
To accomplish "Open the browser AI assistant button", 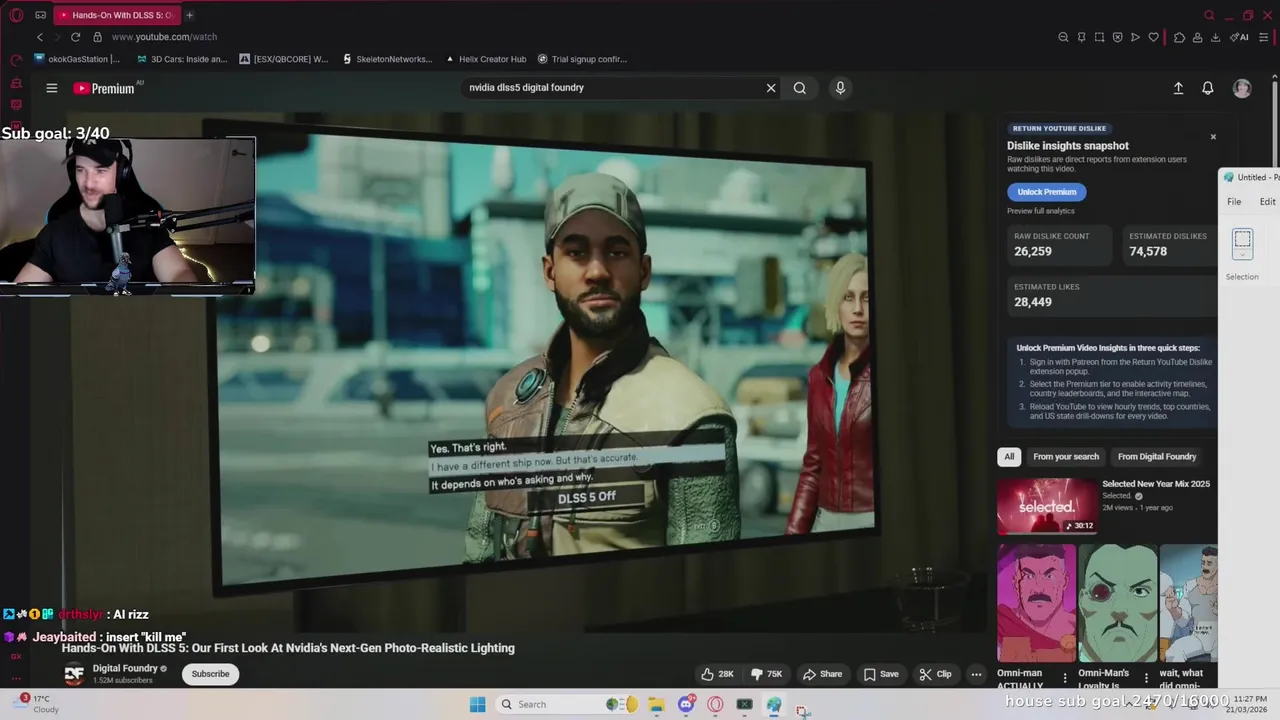I will (x=1240, y=37).
